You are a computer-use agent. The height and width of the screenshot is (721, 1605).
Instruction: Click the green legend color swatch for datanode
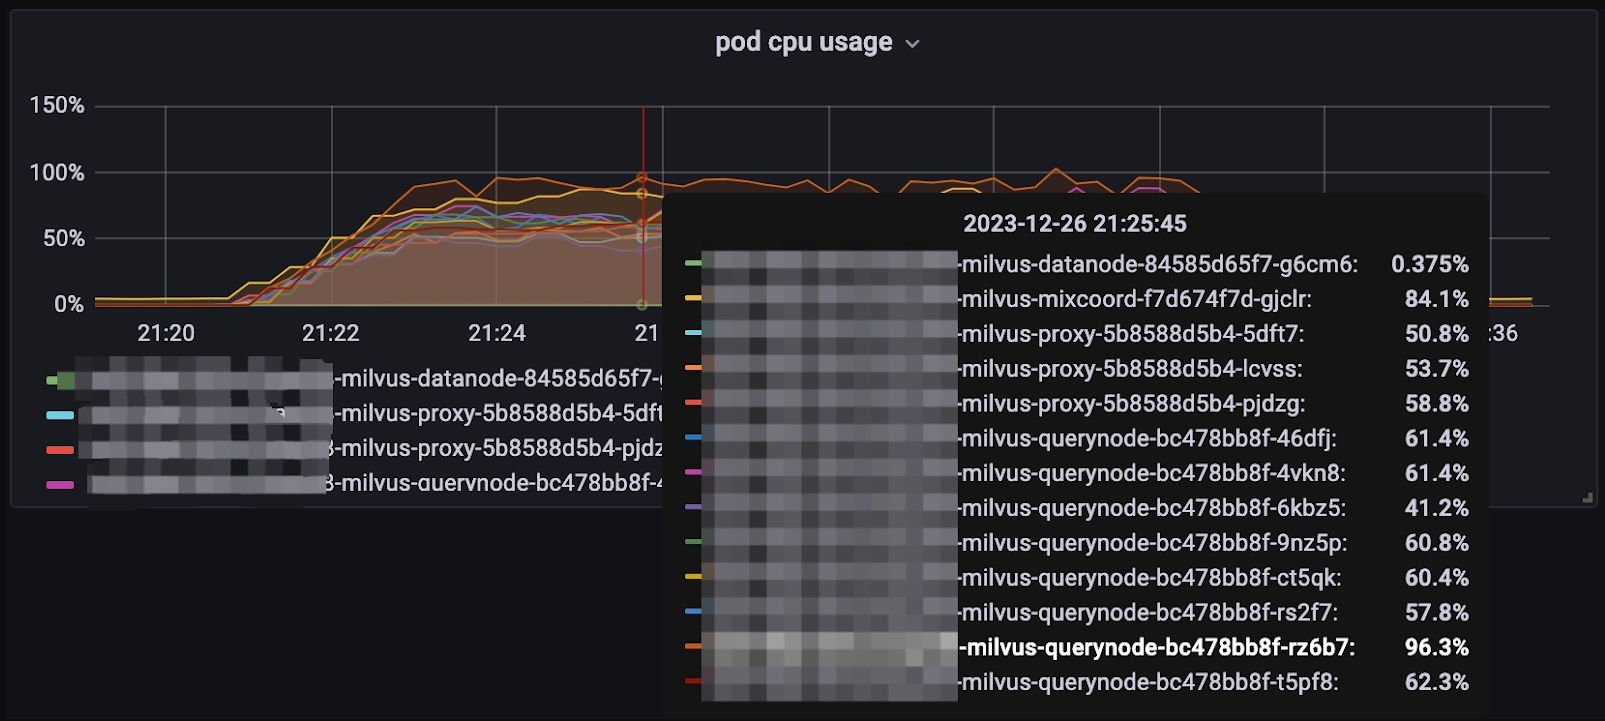pyautogui.click(x=60, y=380)
